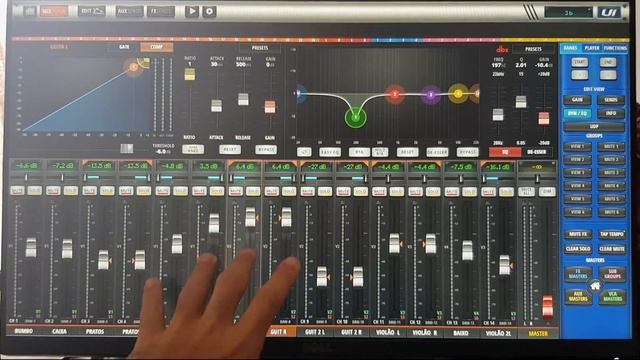This screenshot has width=640, height=360.
Task: Open the GATE tab
Action: point(124,47)
